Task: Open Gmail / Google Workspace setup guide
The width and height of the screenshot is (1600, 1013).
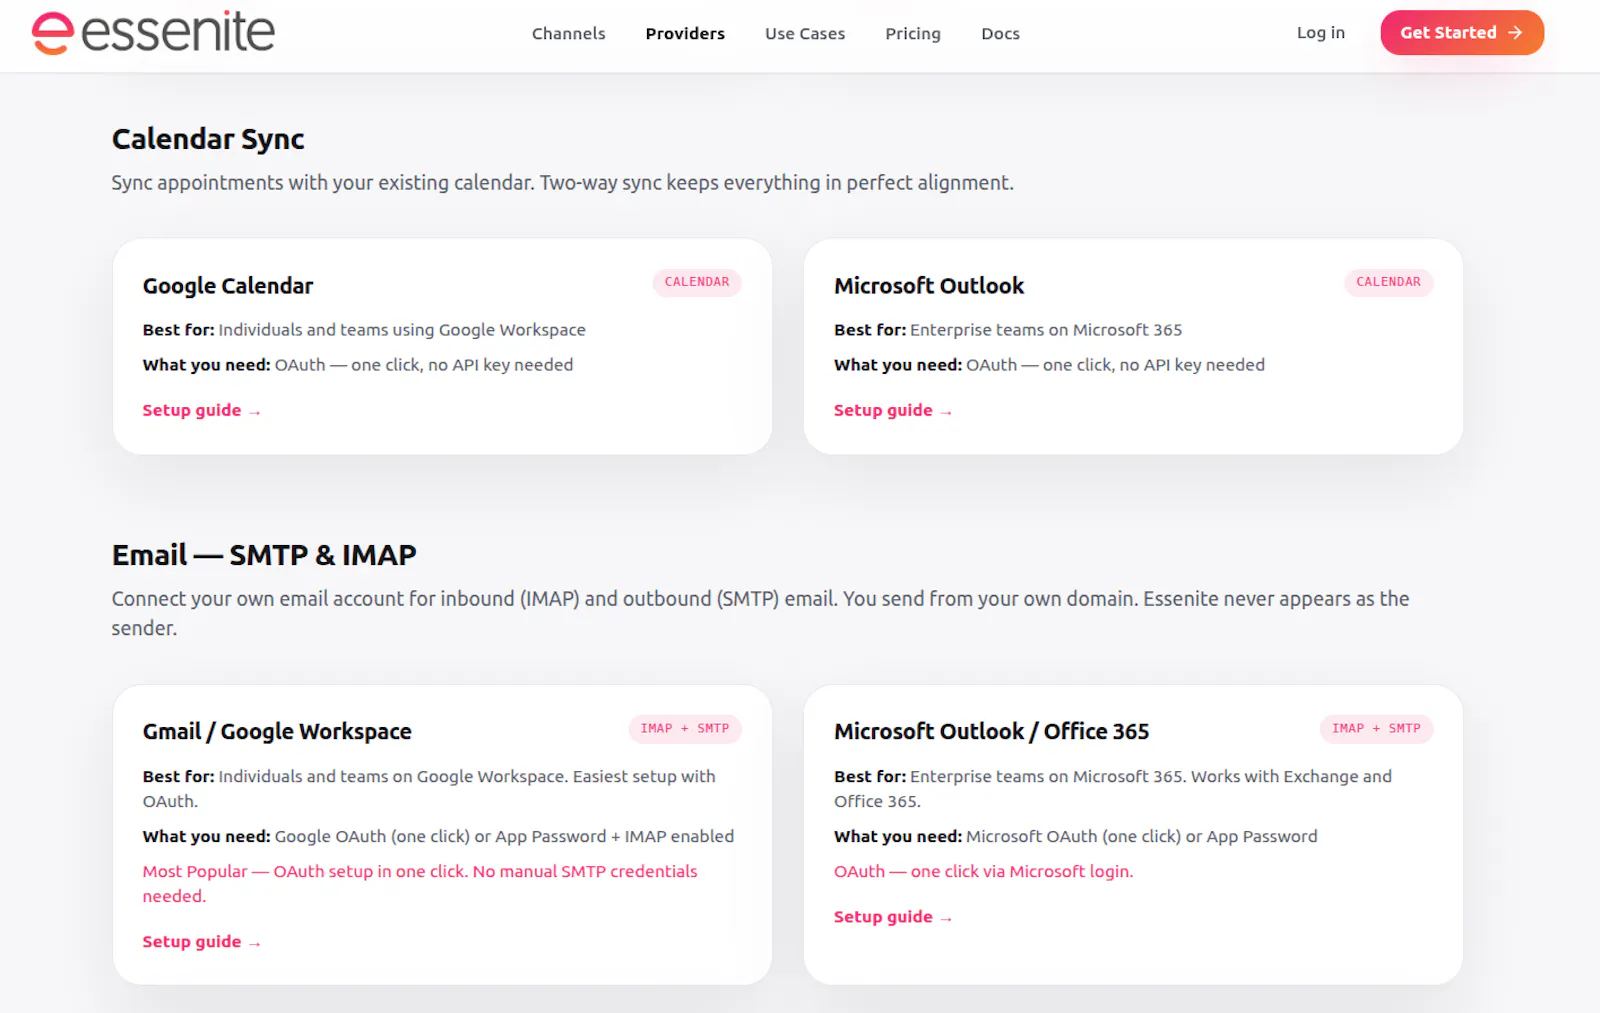Action: (x=201, y=942)
